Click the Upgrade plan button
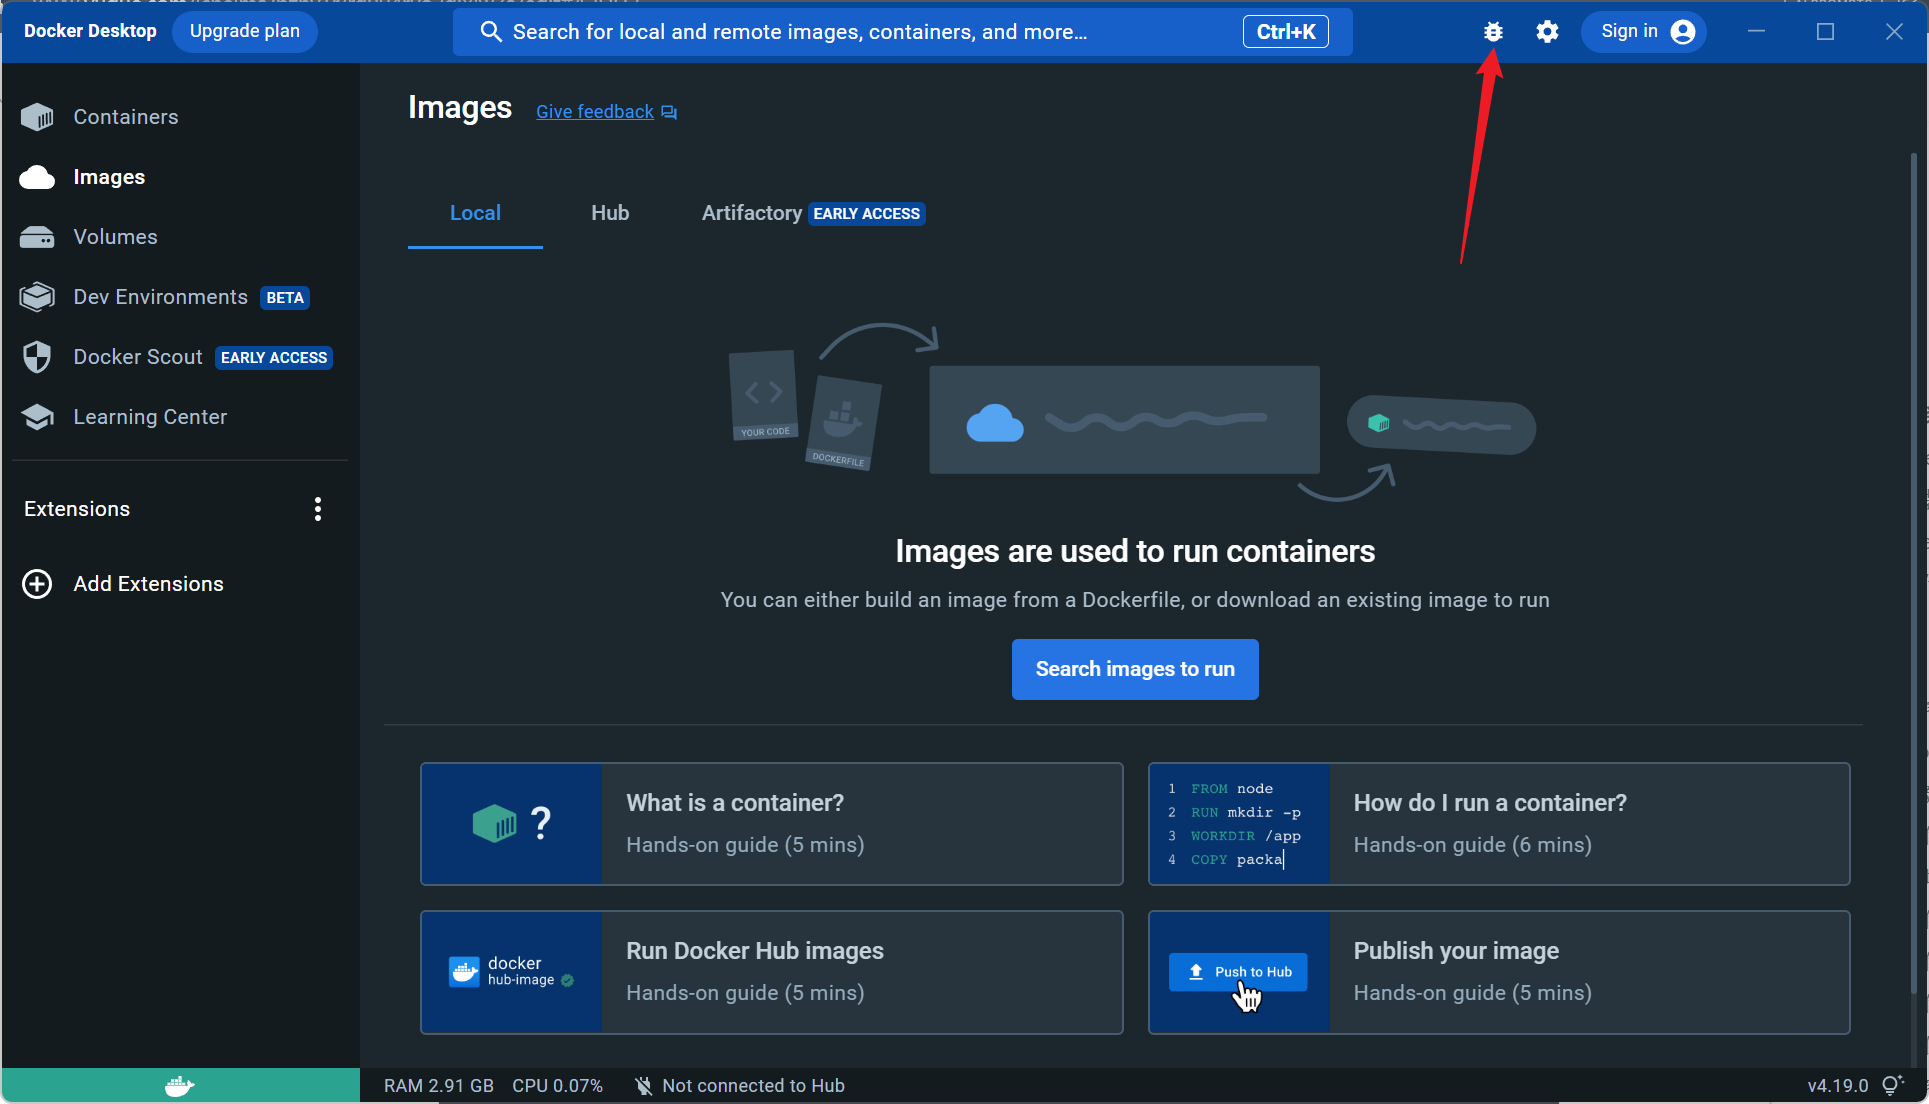Screen dimensions: 1929x1104 point(245,31)
